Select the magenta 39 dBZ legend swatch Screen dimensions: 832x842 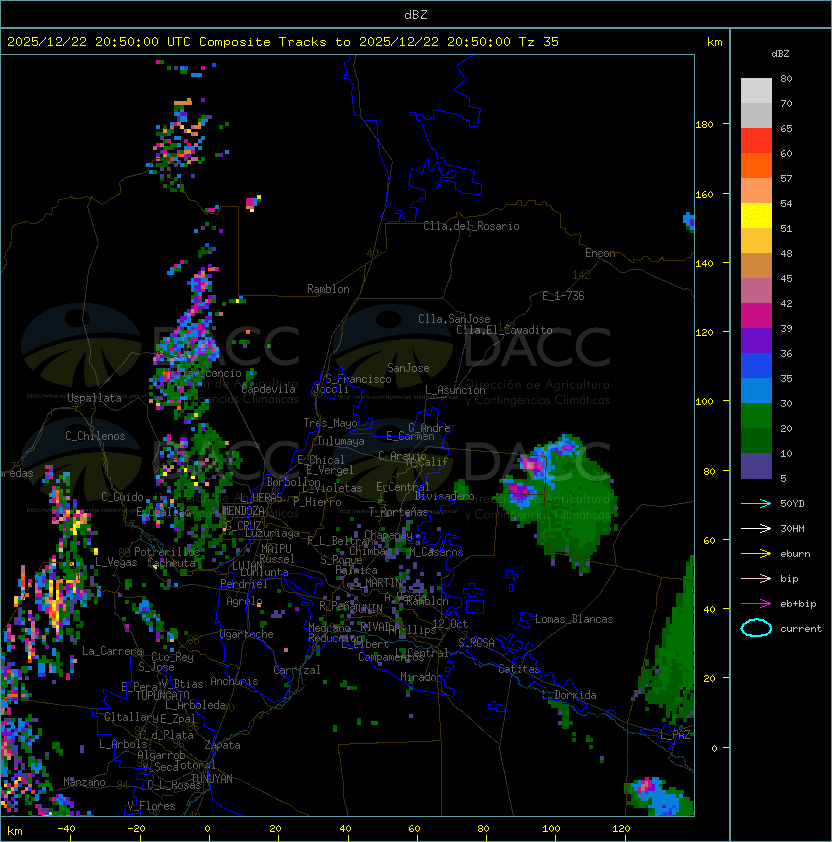[x=756, y=316]
